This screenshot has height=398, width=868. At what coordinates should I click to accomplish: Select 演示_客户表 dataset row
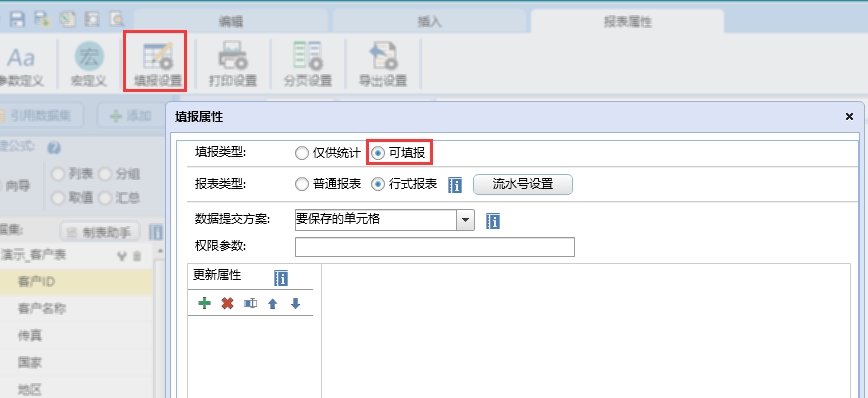click(x=76, y=256)
